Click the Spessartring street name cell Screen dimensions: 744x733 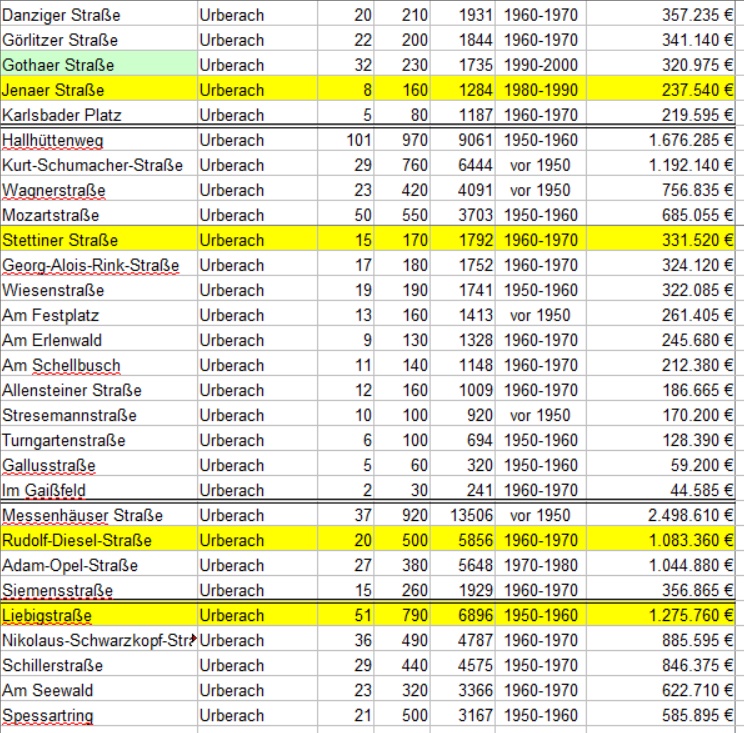point(97,715)
